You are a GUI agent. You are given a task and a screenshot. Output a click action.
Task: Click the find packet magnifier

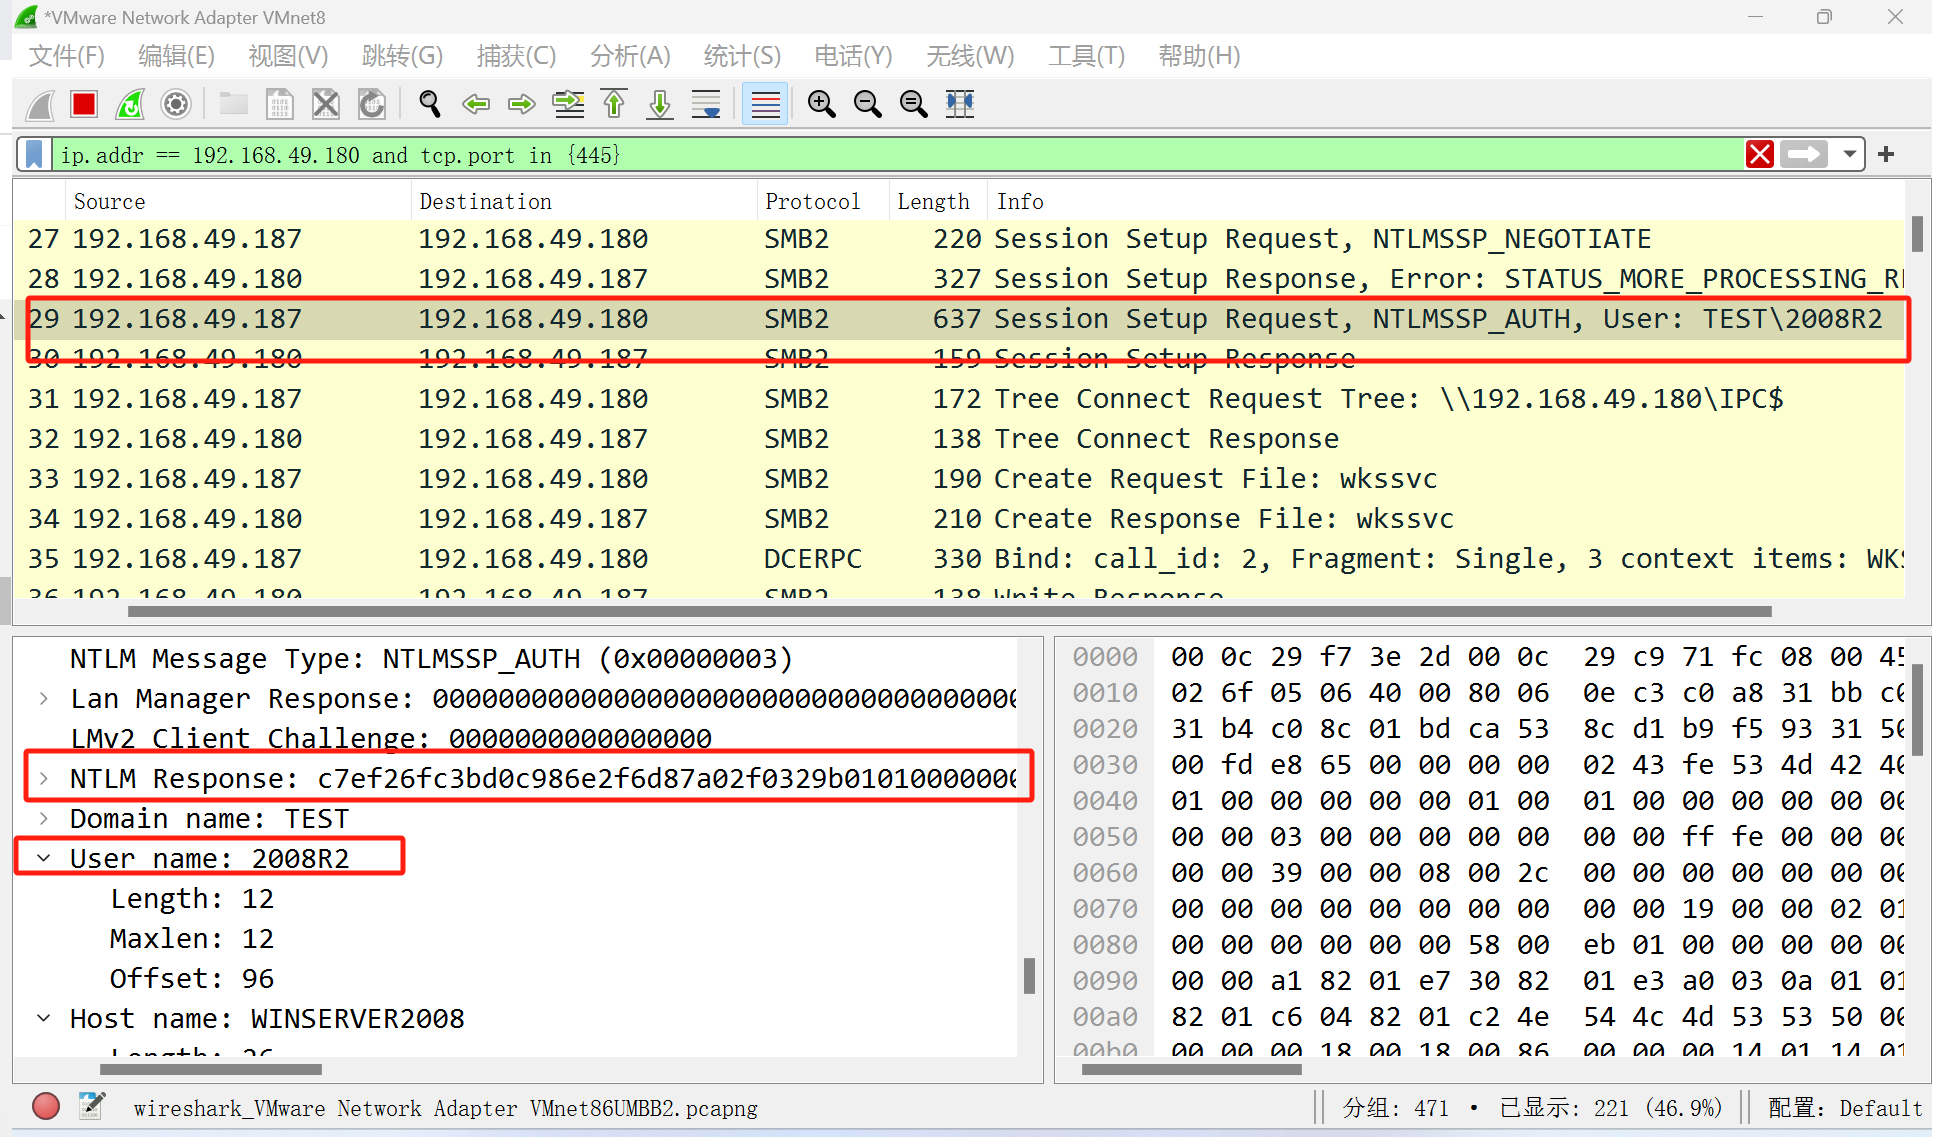430,104
